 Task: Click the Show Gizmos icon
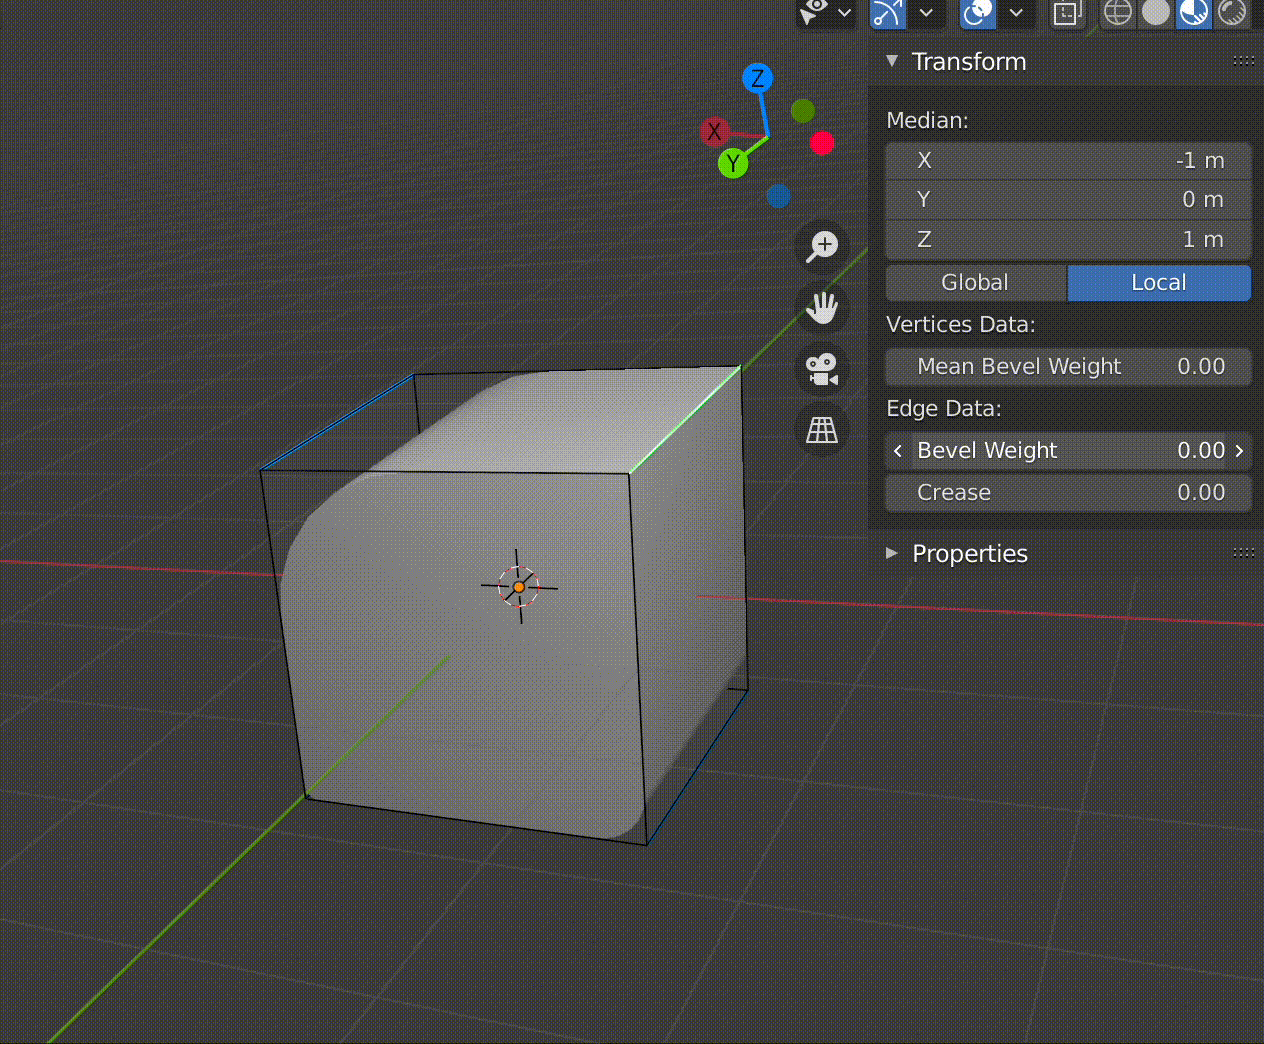tap(812, 14)
